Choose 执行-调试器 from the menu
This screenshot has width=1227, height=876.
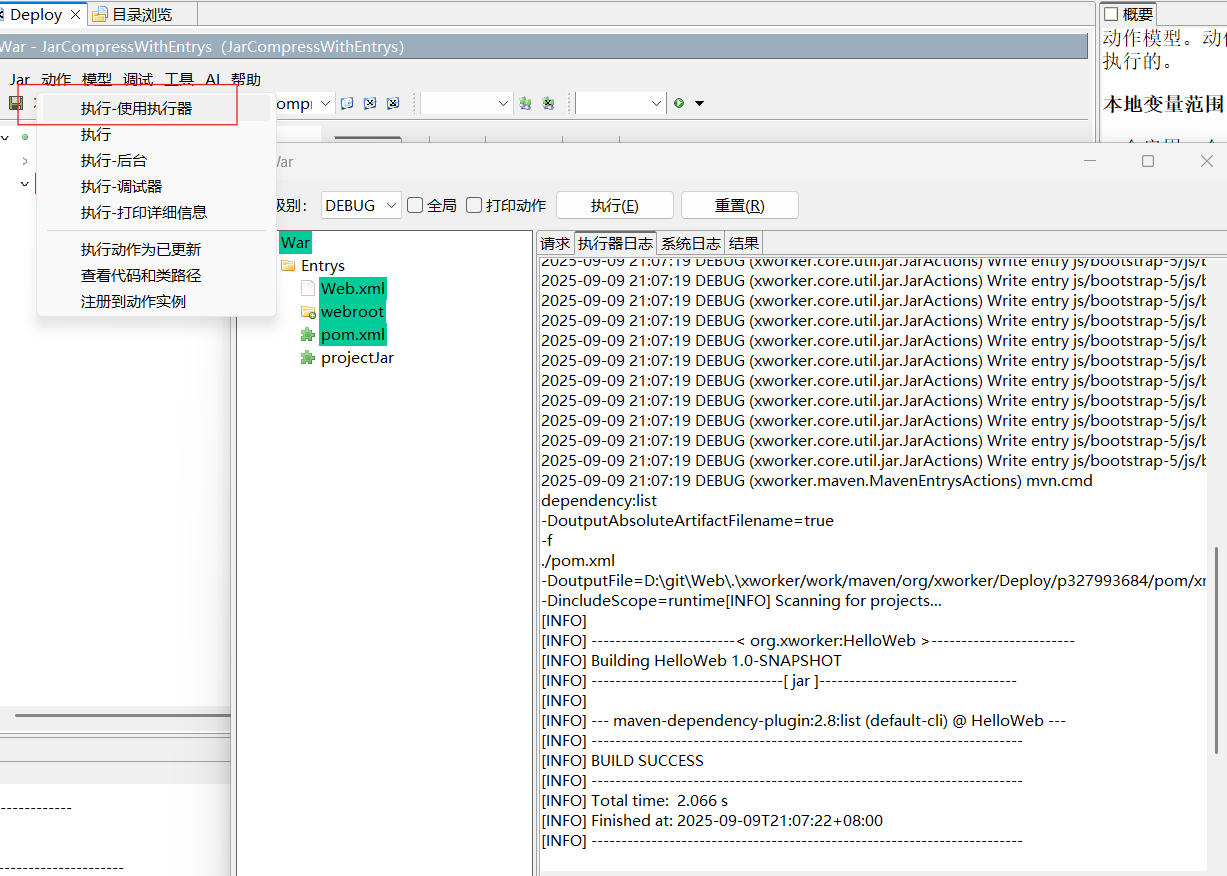coord(155,186)
